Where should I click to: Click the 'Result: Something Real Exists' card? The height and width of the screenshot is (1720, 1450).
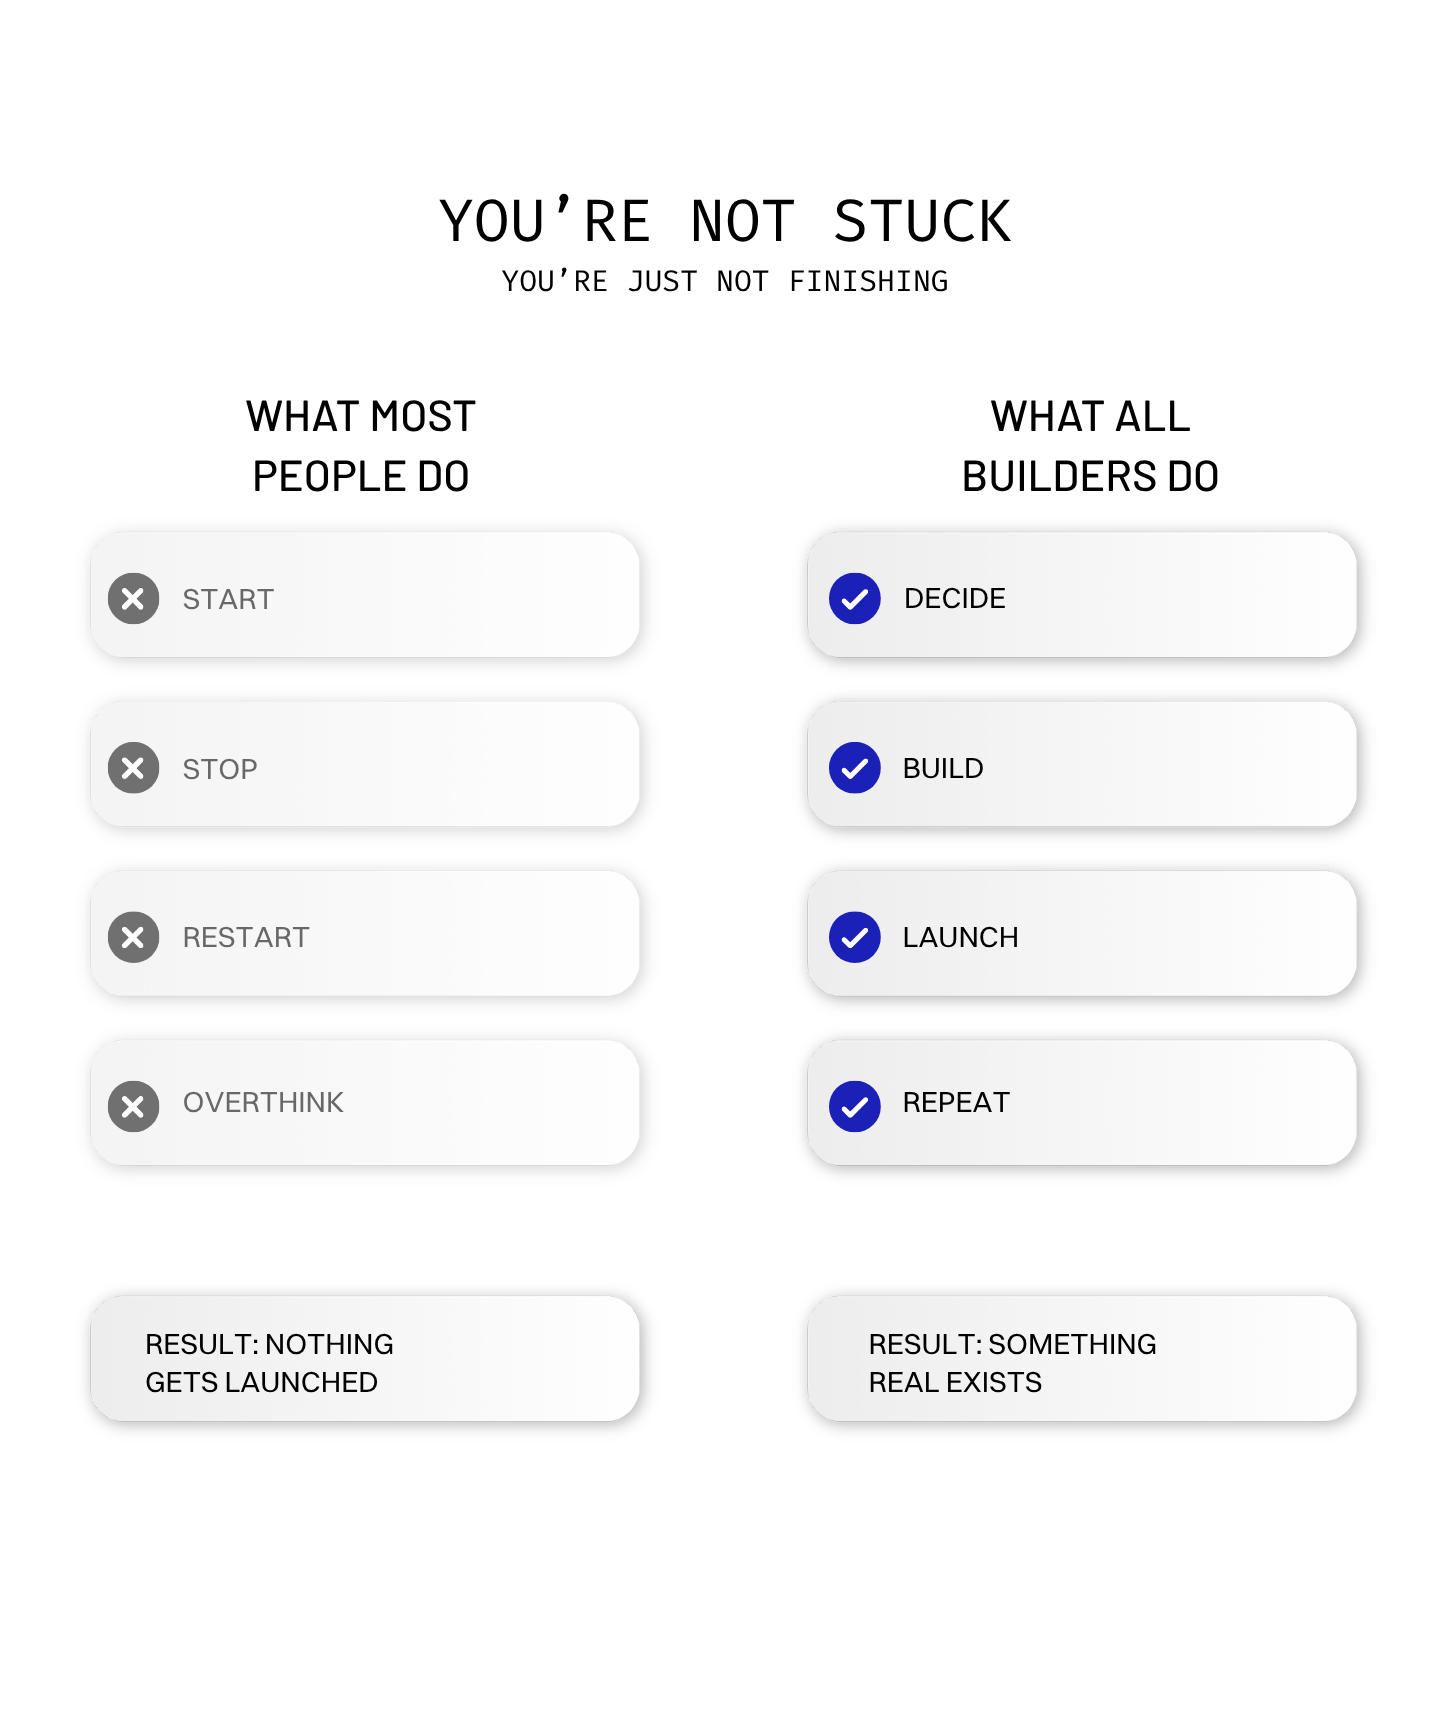click(x=1082, y=1358)
